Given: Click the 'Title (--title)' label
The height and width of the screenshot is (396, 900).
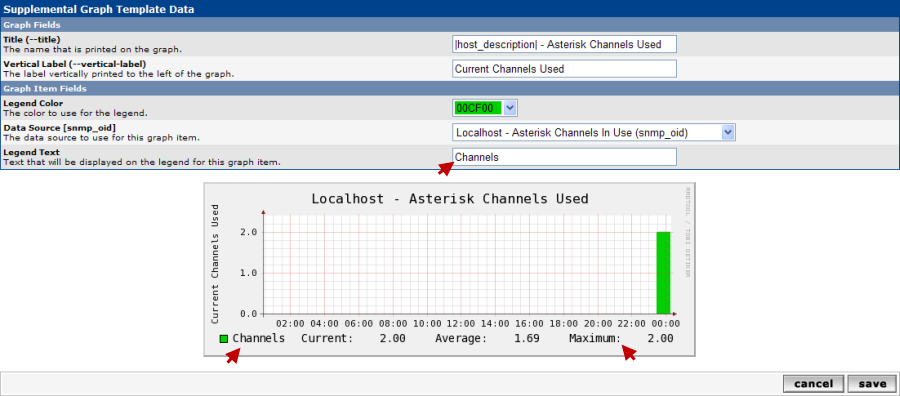Looking at the screenshot, I should 32,40.
